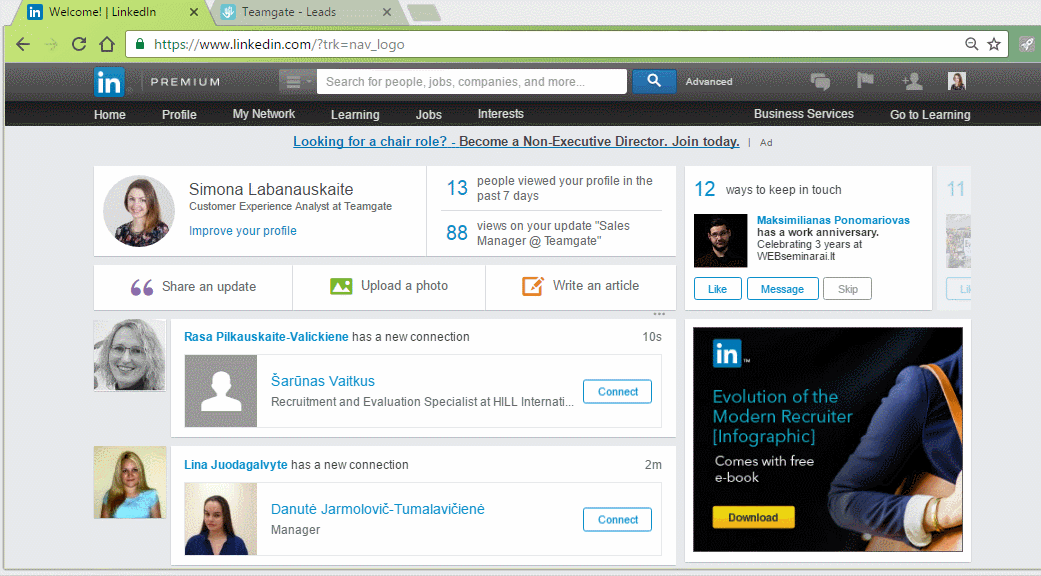Click the rocket extension icon
1041x576 pixels.
1026,44
